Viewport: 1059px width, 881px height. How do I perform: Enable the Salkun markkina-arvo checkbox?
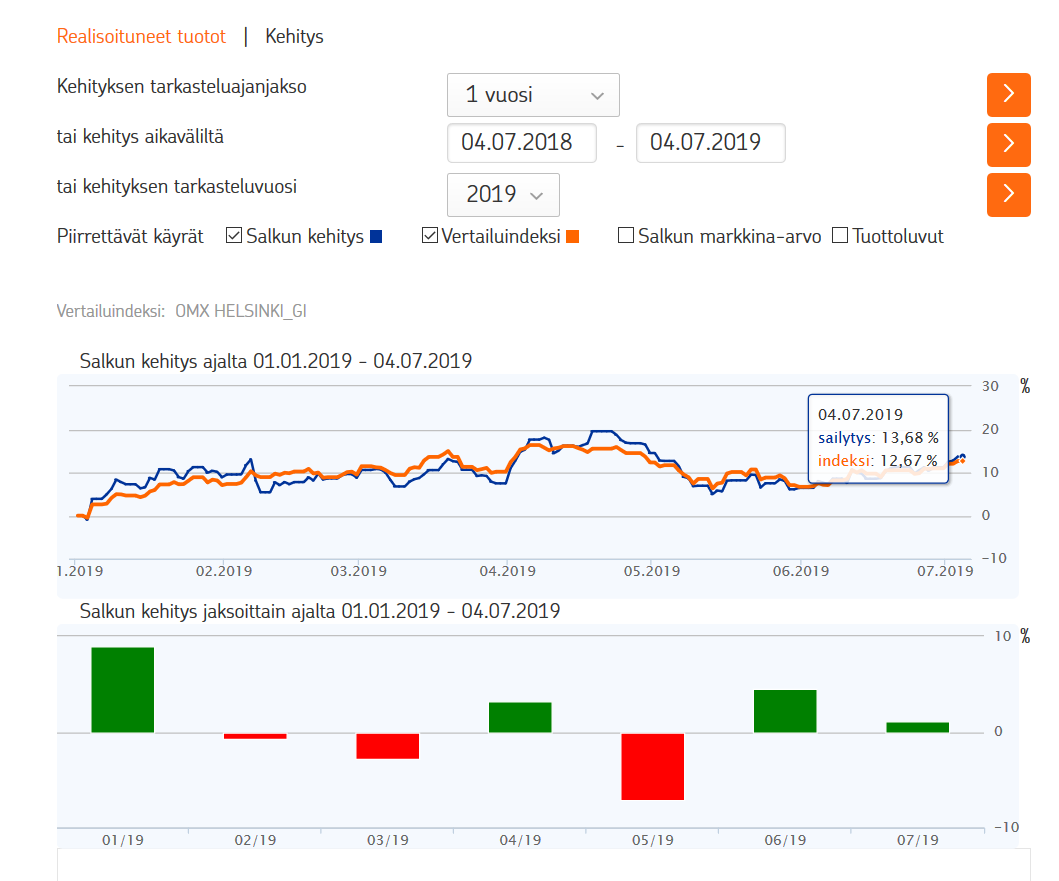tap(626, 237)
